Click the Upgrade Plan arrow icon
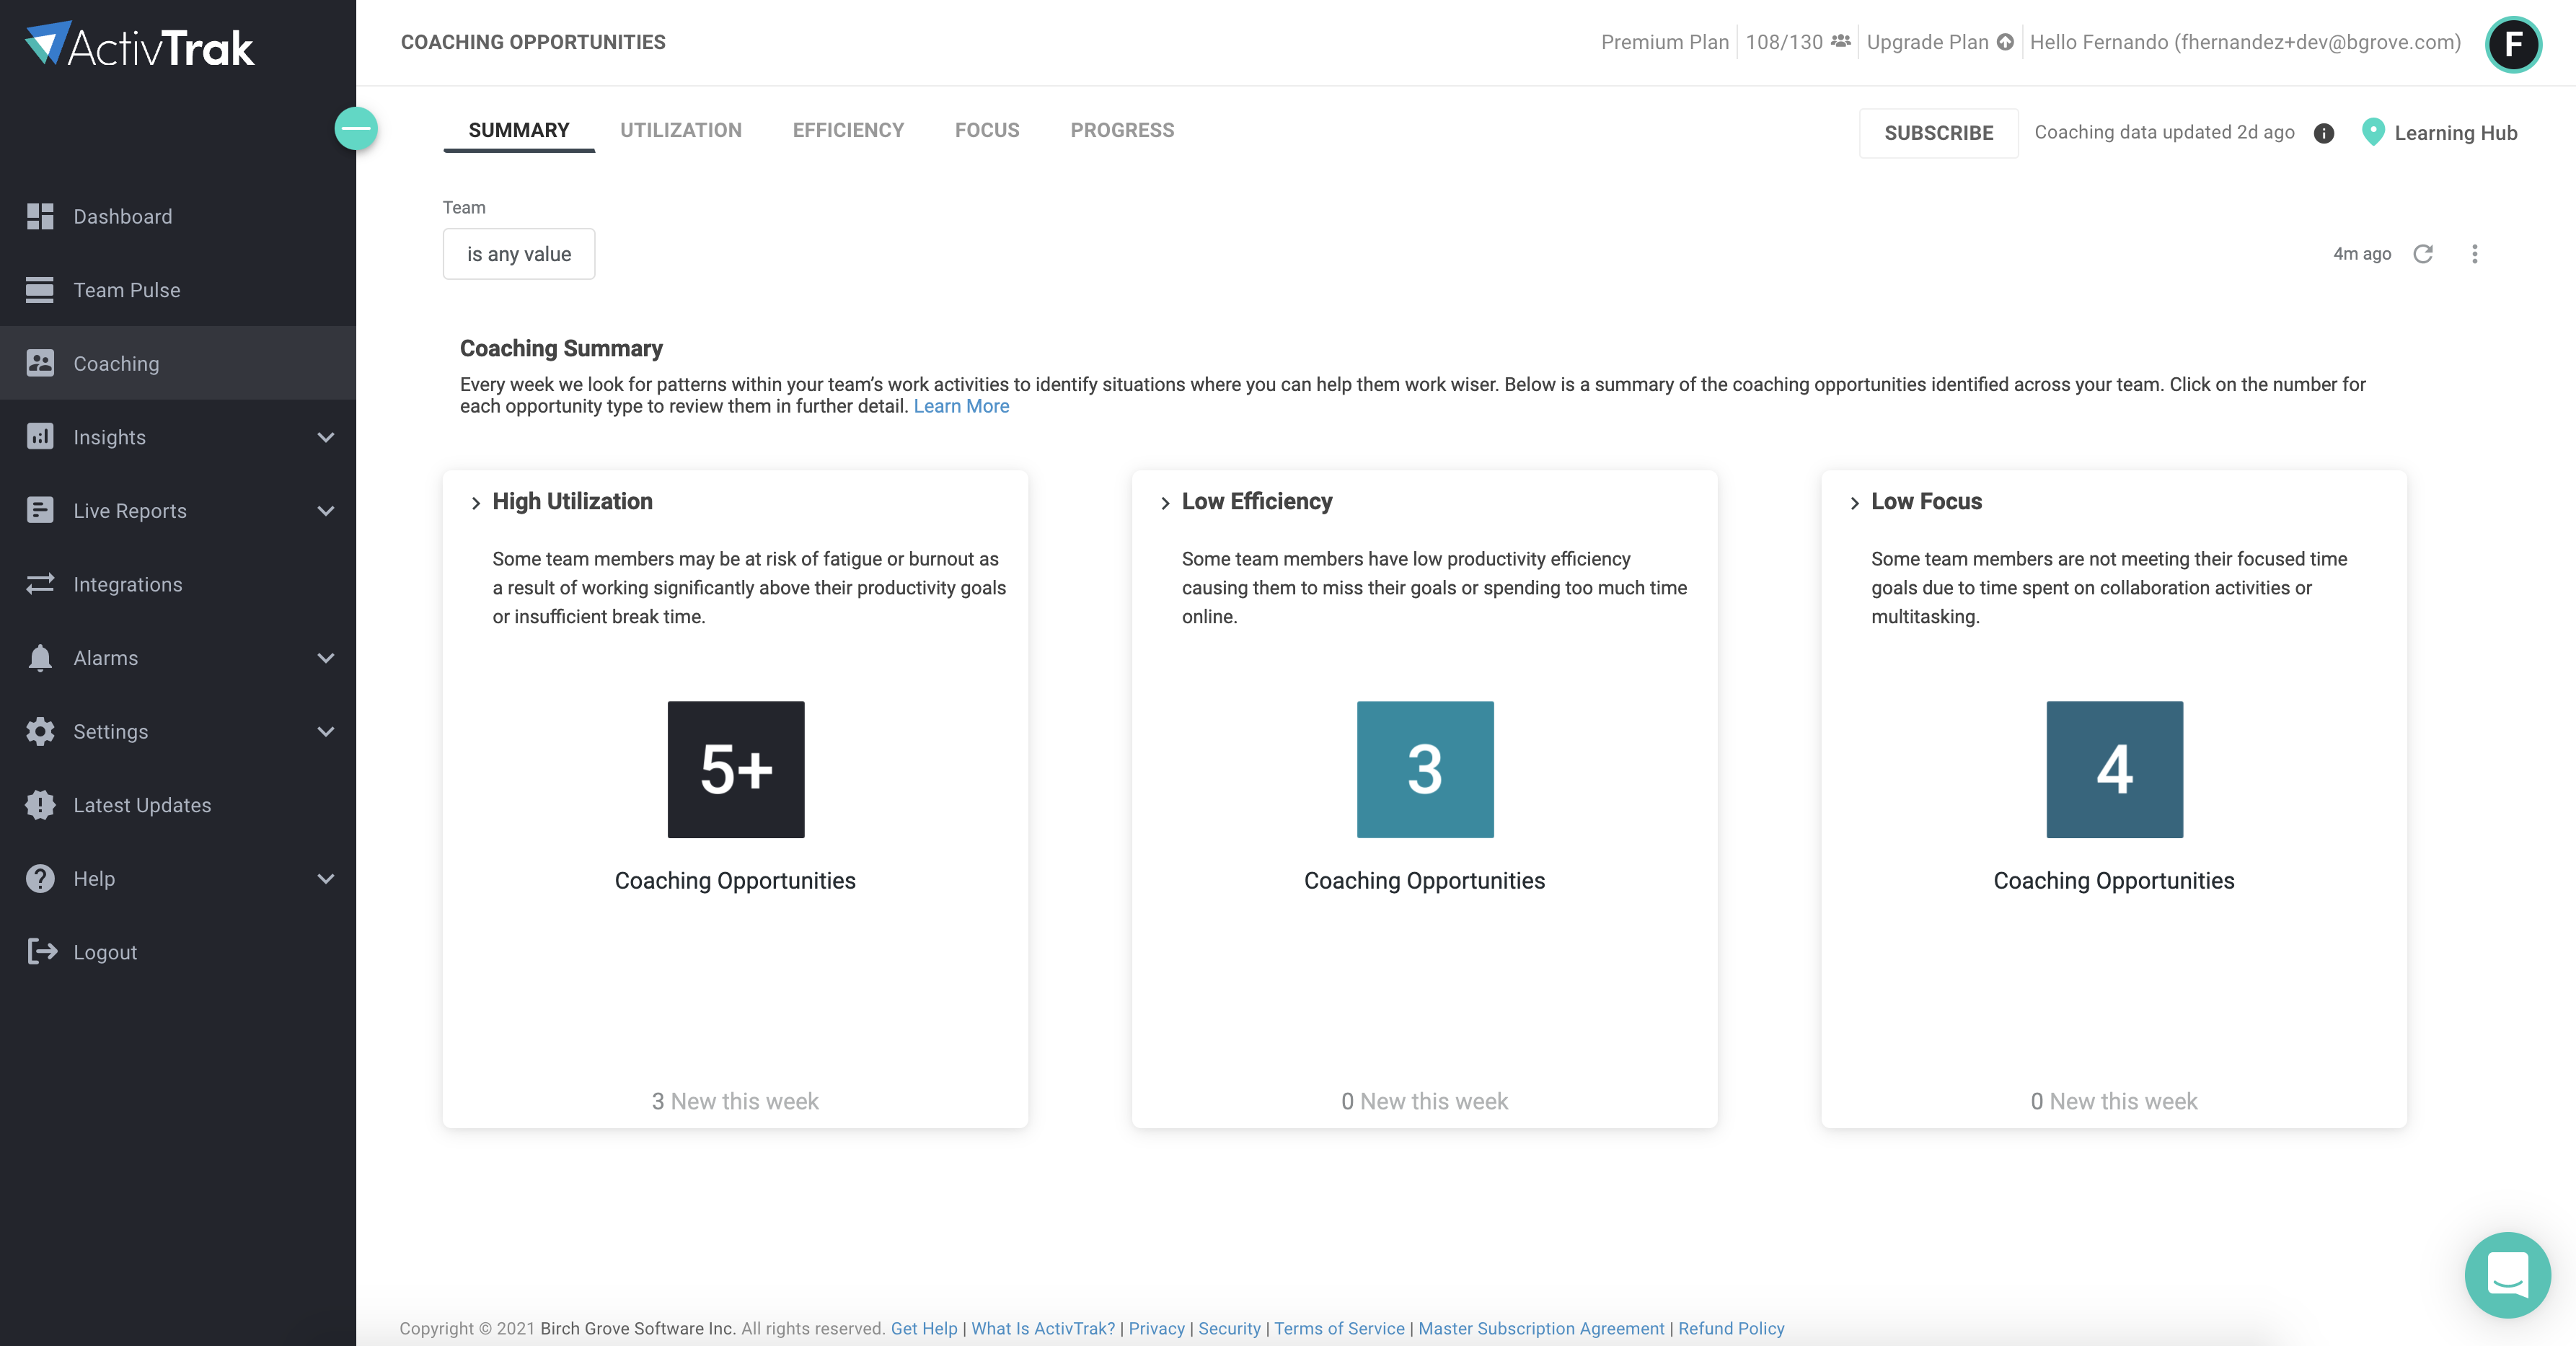Viewport: 2576px width, 1346px height. pos(2005,42)
